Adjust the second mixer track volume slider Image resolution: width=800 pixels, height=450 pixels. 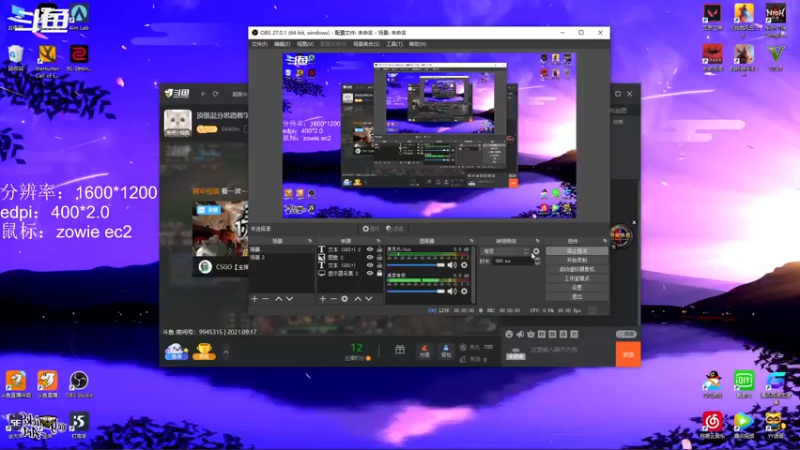[x=416, y=291]
